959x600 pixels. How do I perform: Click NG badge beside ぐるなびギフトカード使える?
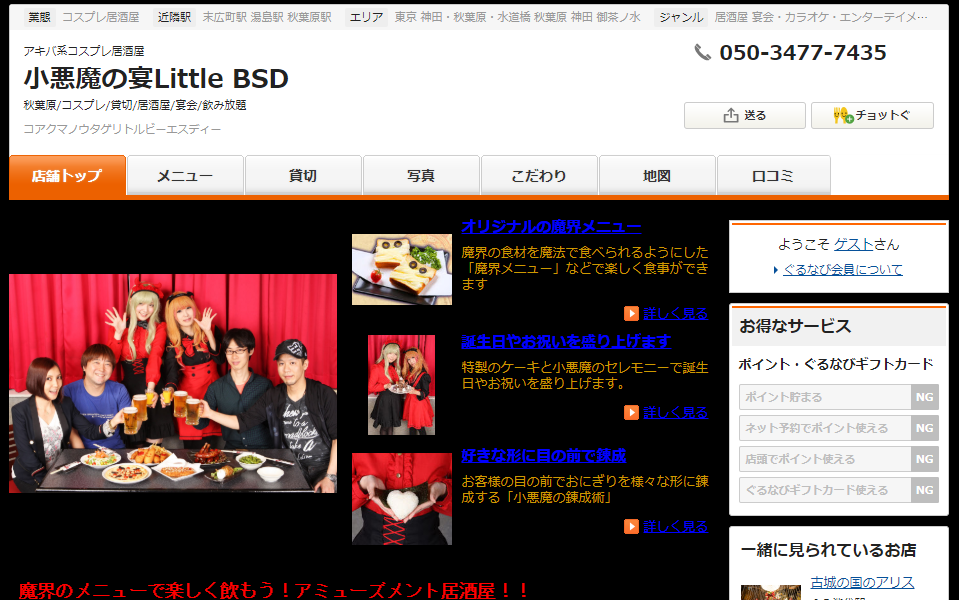pyautogui.click(x=924, y=490)
